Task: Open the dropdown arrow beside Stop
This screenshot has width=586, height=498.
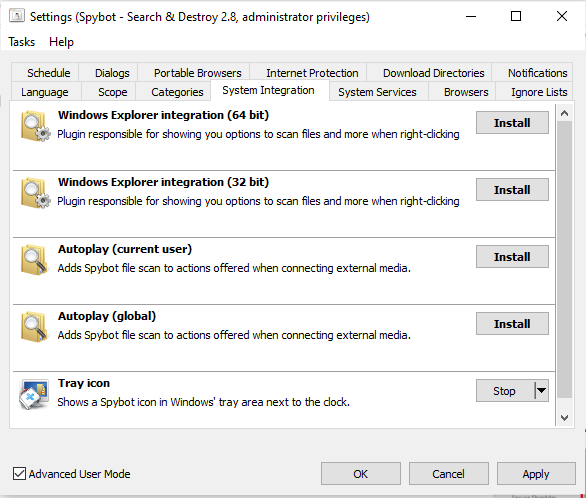Action: click(541, 391)
